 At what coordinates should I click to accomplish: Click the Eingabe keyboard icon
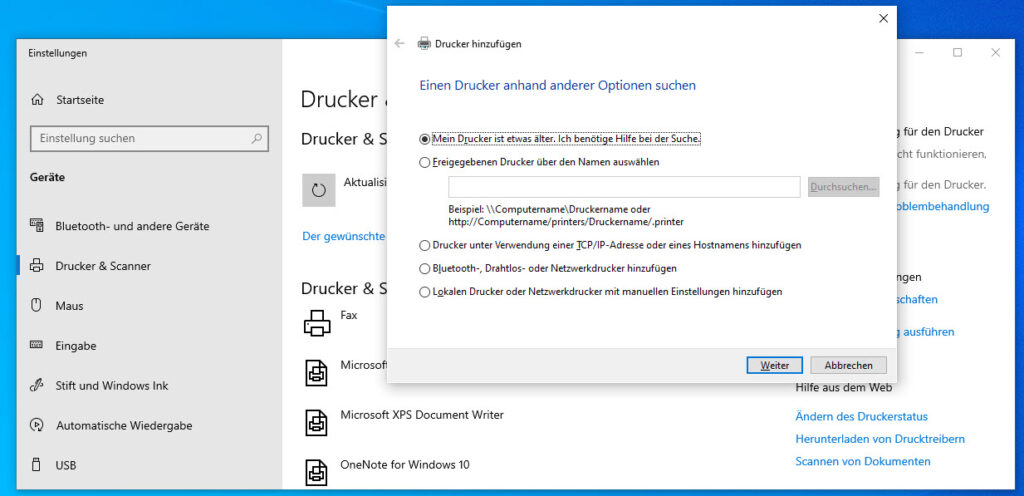pyautogui.click(x=37, y=345)
